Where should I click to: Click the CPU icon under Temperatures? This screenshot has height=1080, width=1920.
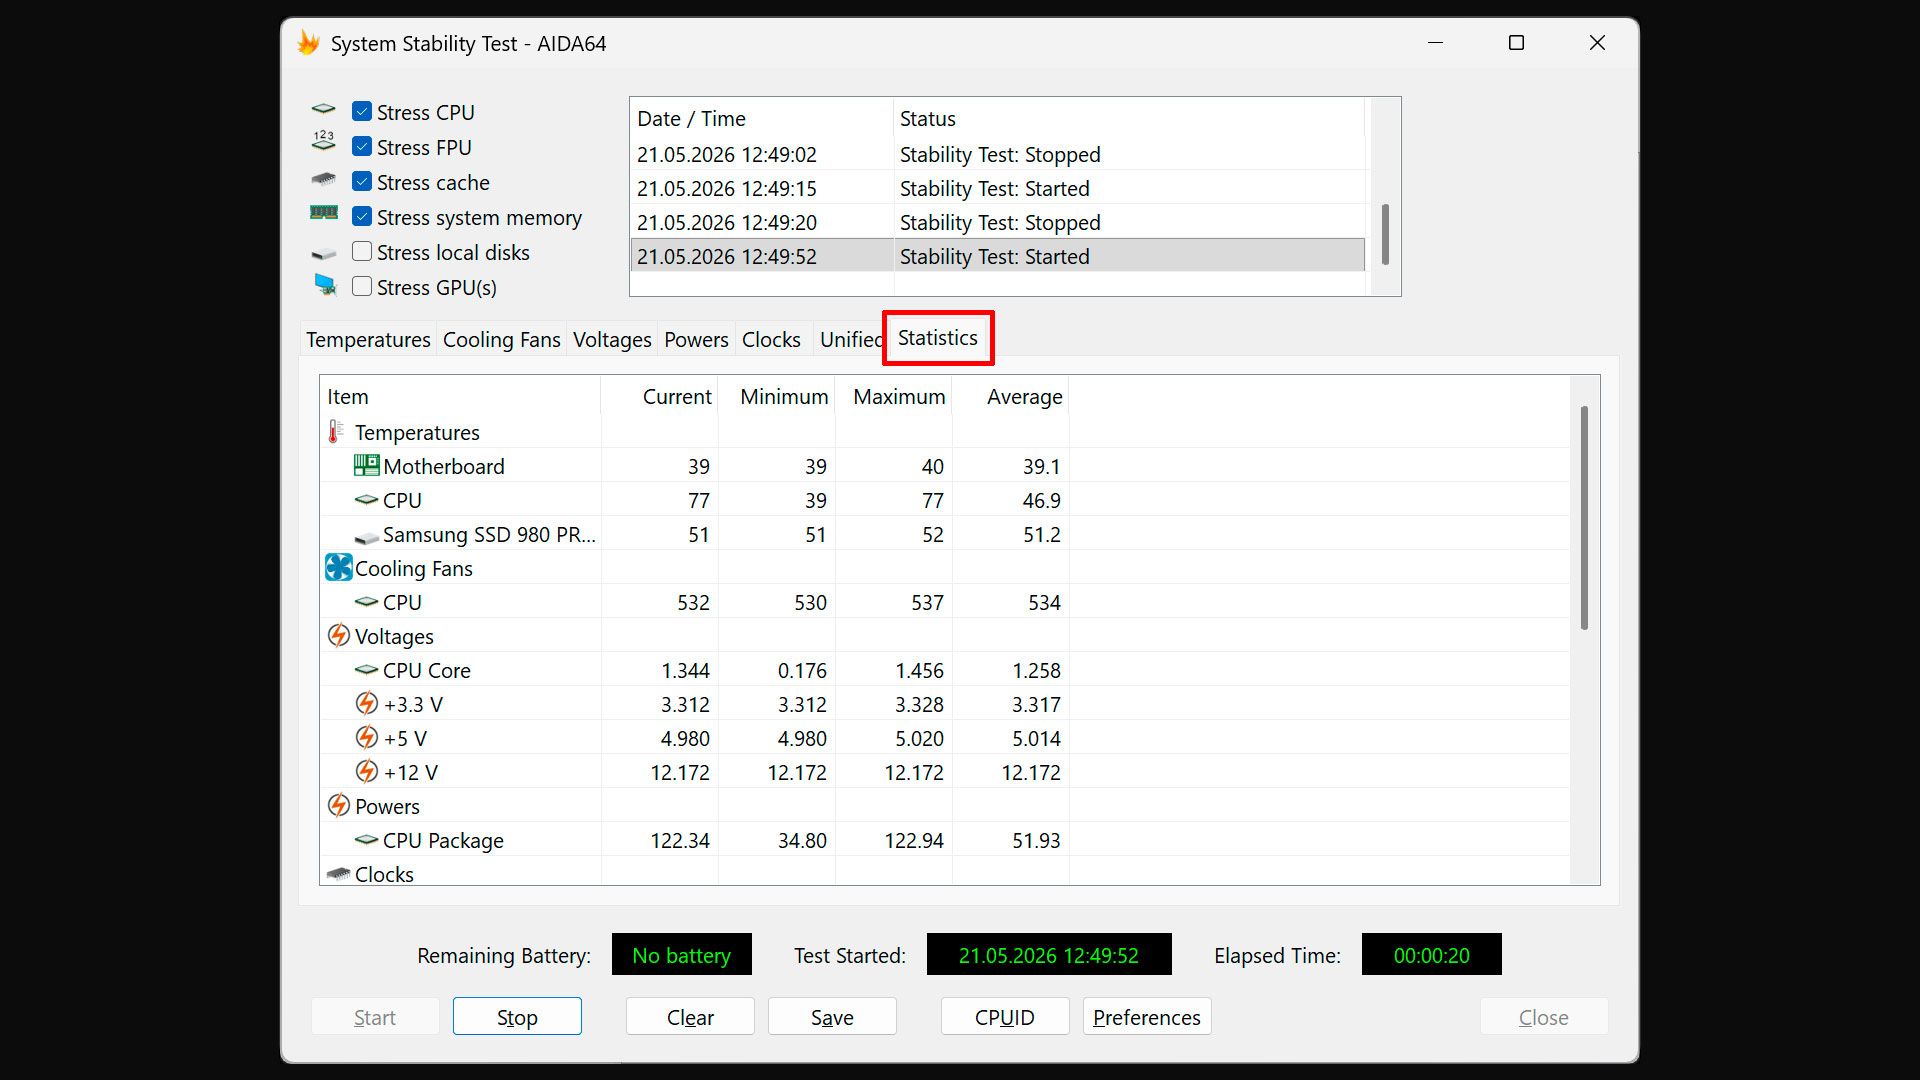click(366, 499)
